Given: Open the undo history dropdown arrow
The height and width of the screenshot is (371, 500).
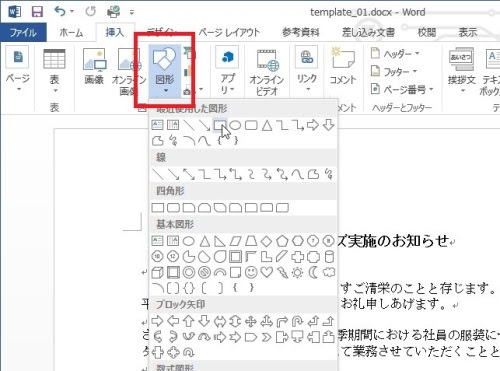Looking at the screenshot, I should coord(72,12).
